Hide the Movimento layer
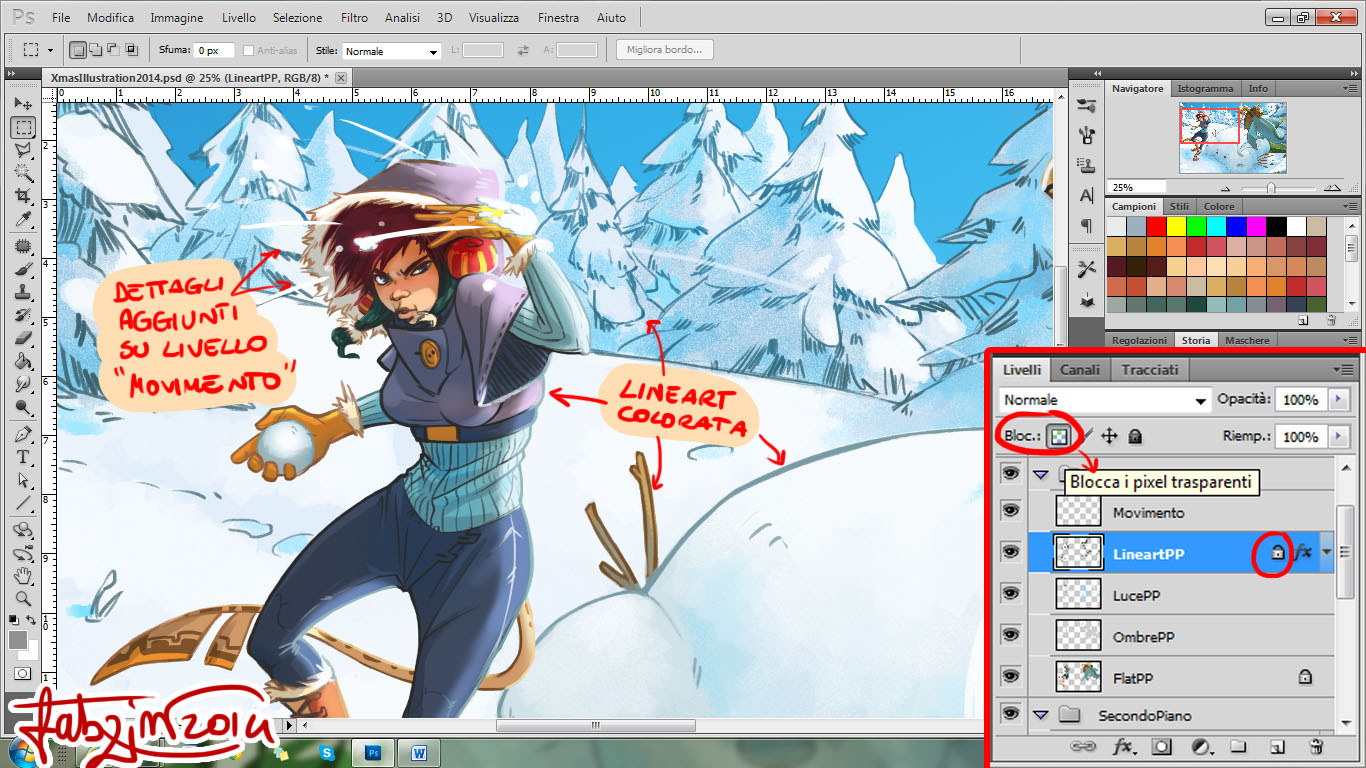 tap(1011, 512)
